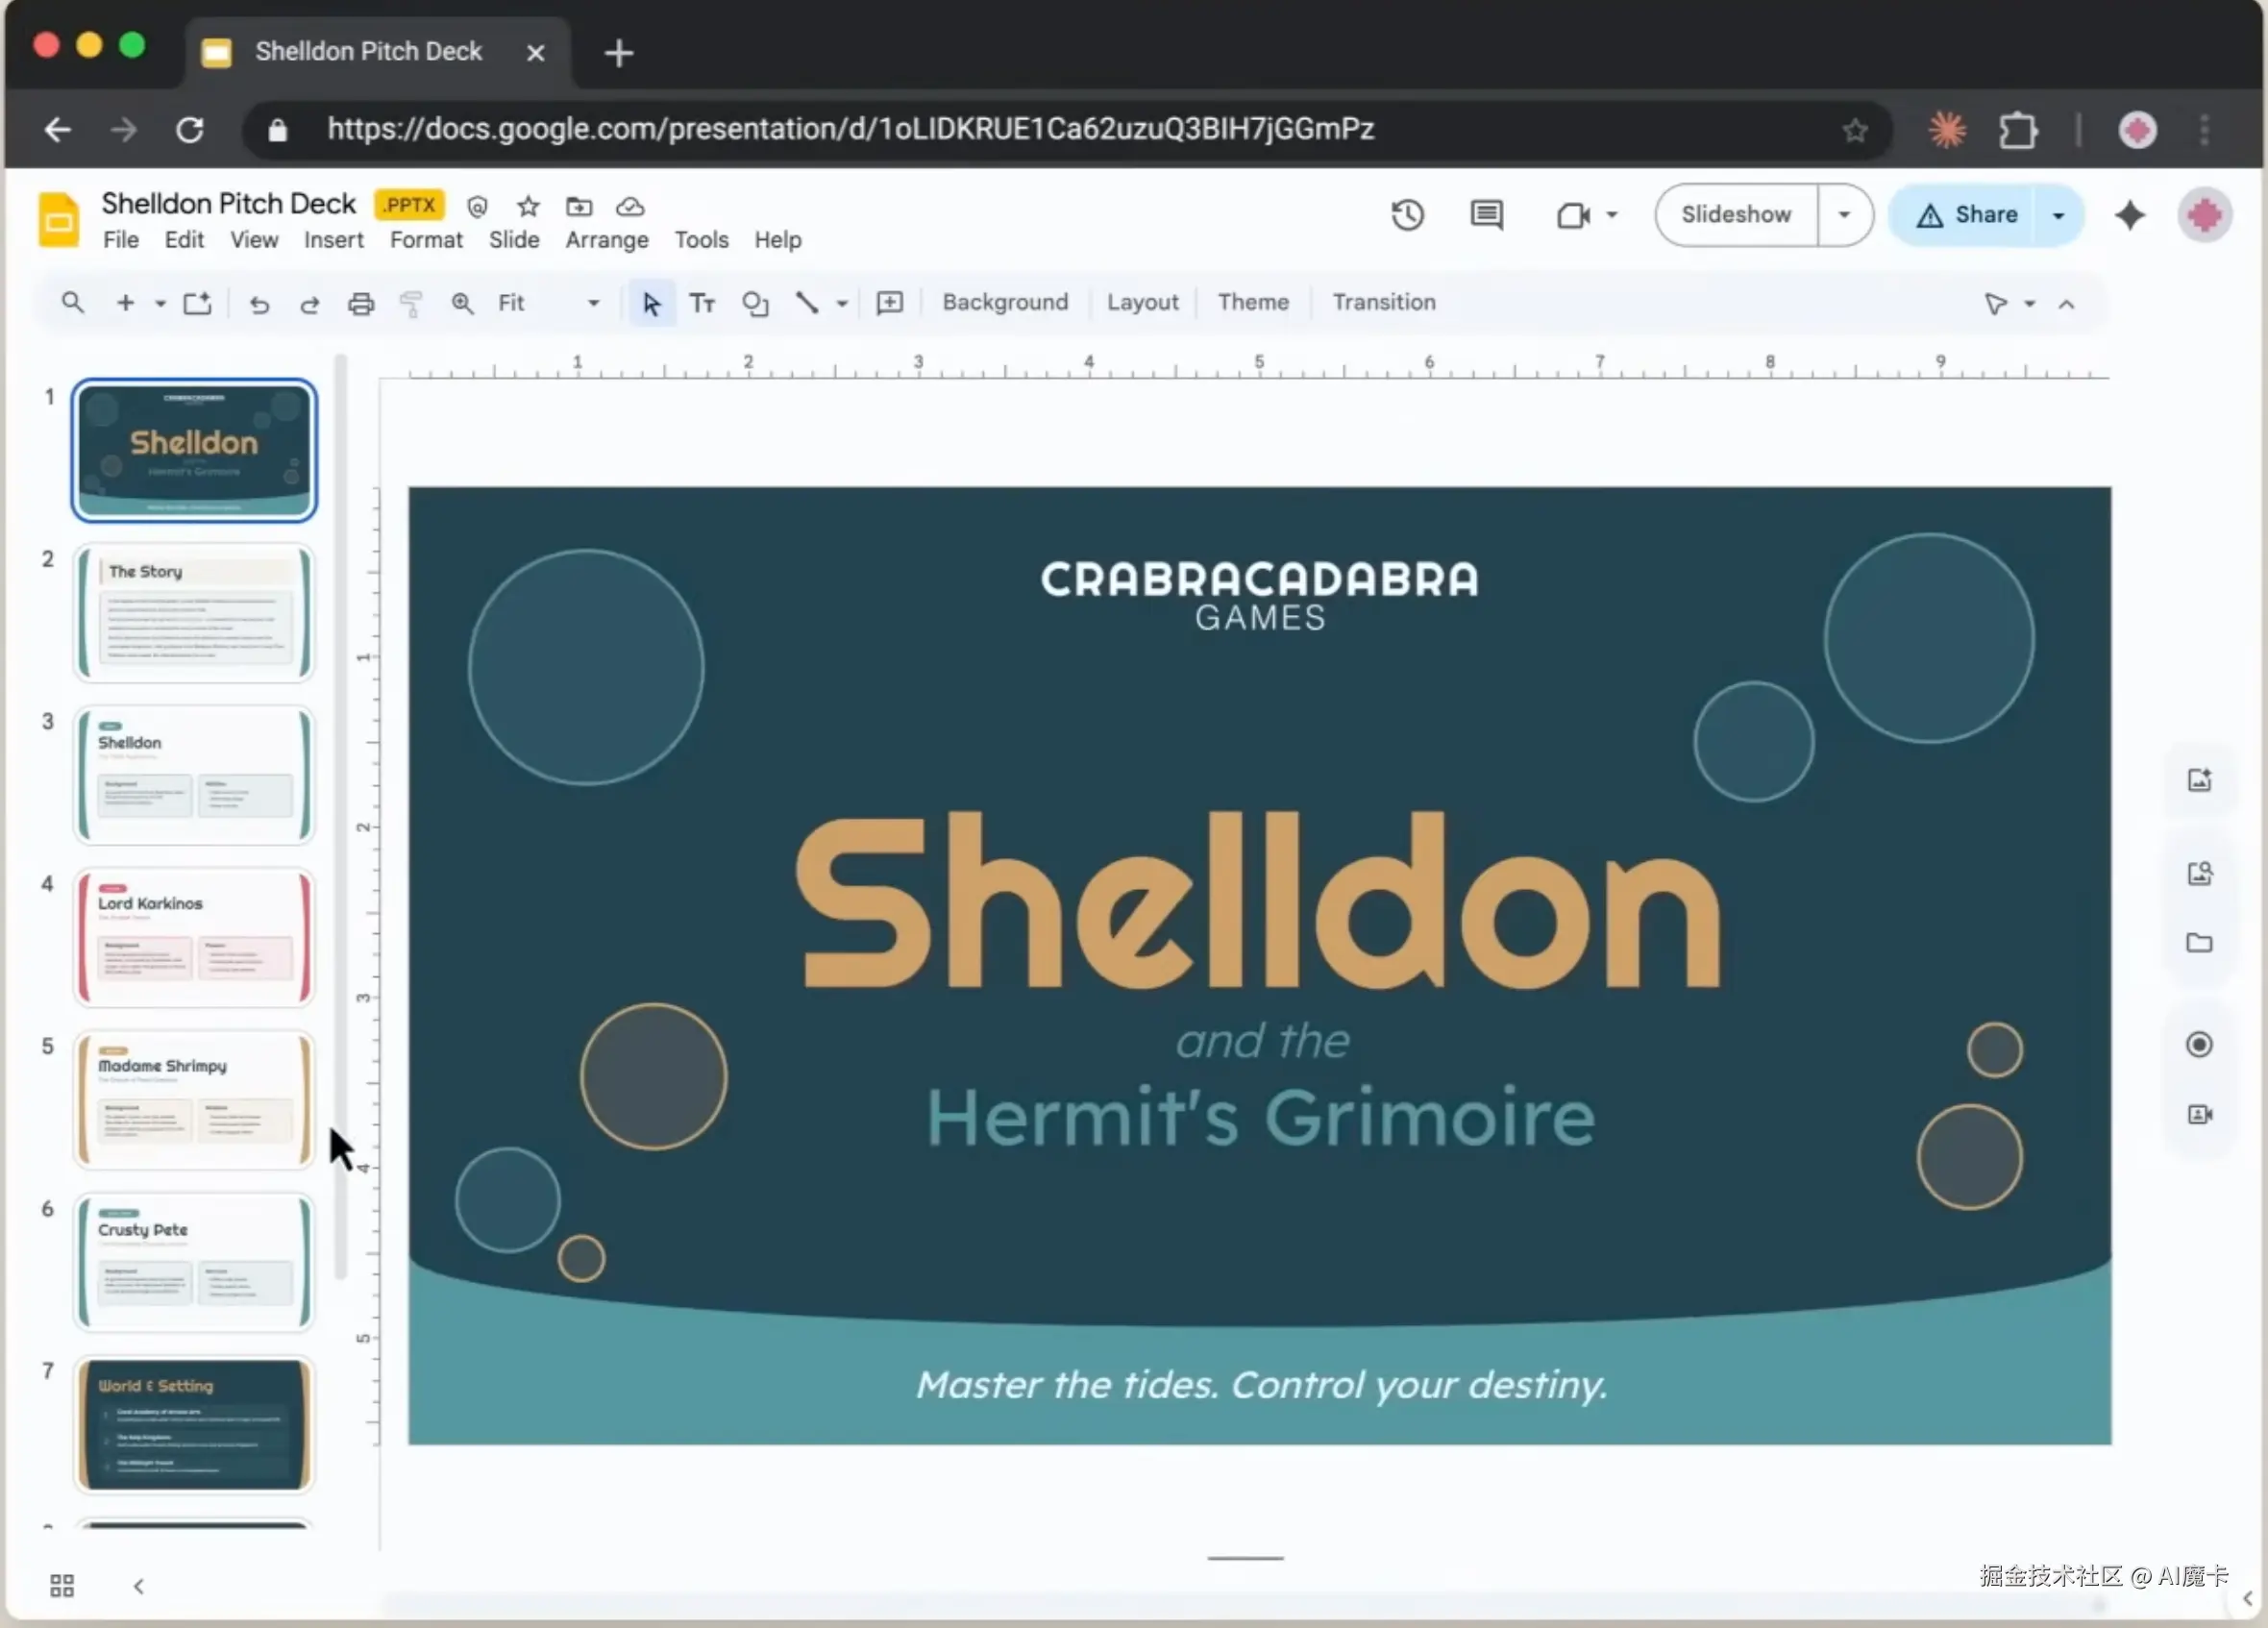Select the Lord Karkinos slide thumbnail
Screen dimensions: 2268x1628
(x=194, y=936)
